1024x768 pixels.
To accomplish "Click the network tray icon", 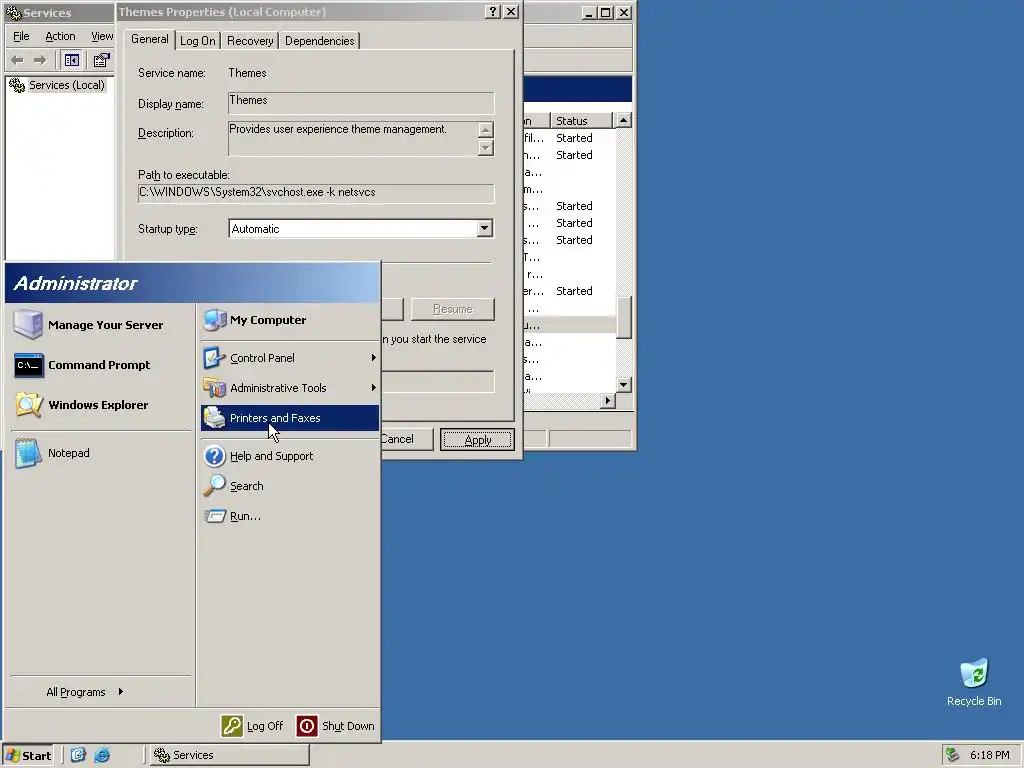I will pos(953,755).
